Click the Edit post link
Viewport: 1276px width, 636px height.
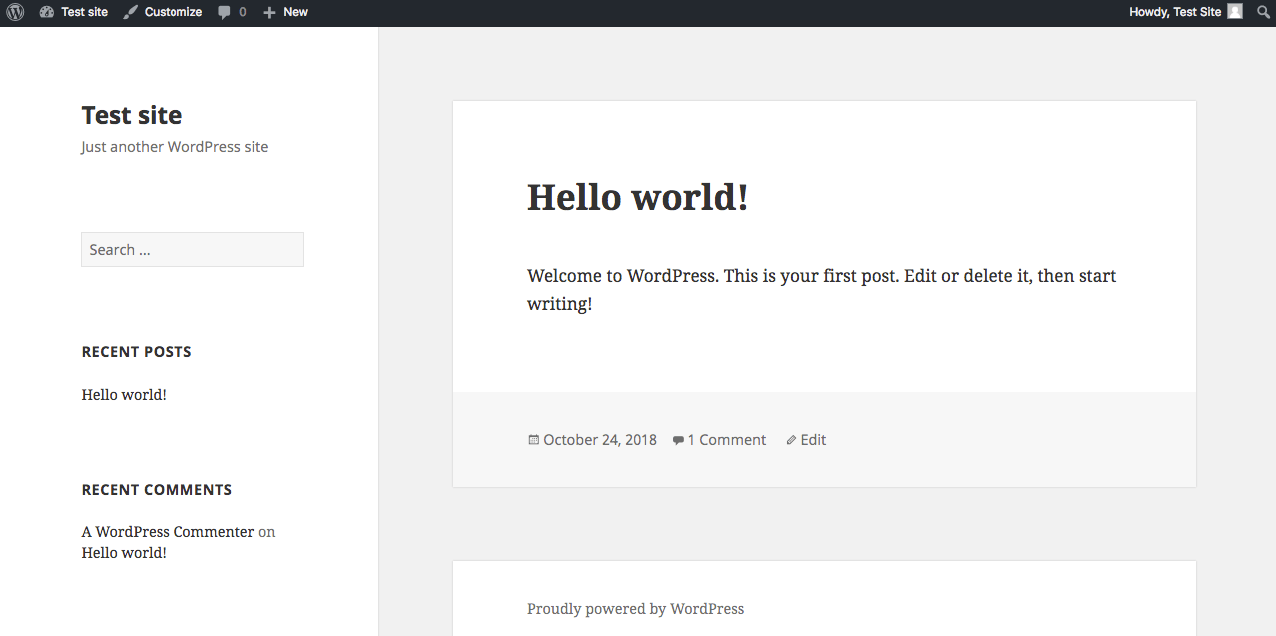[813, 440]
